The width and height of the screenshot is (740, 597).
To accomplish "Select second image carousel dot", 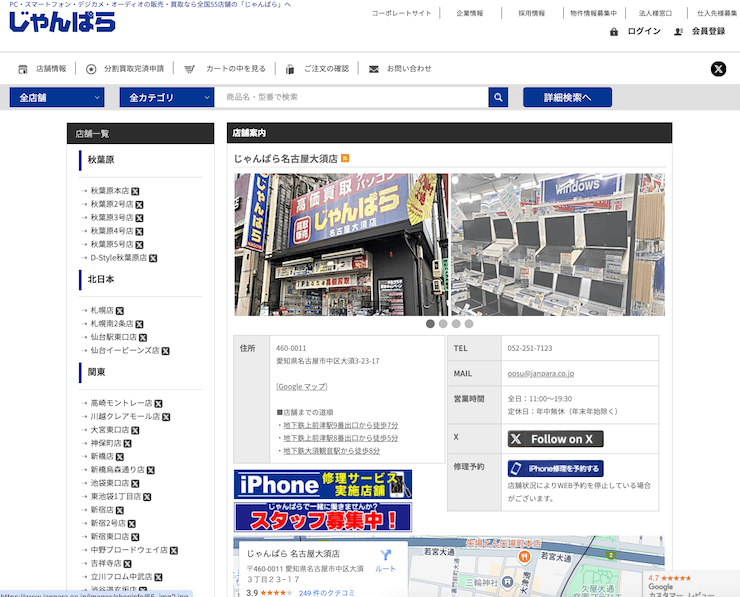I will (443, 324).
